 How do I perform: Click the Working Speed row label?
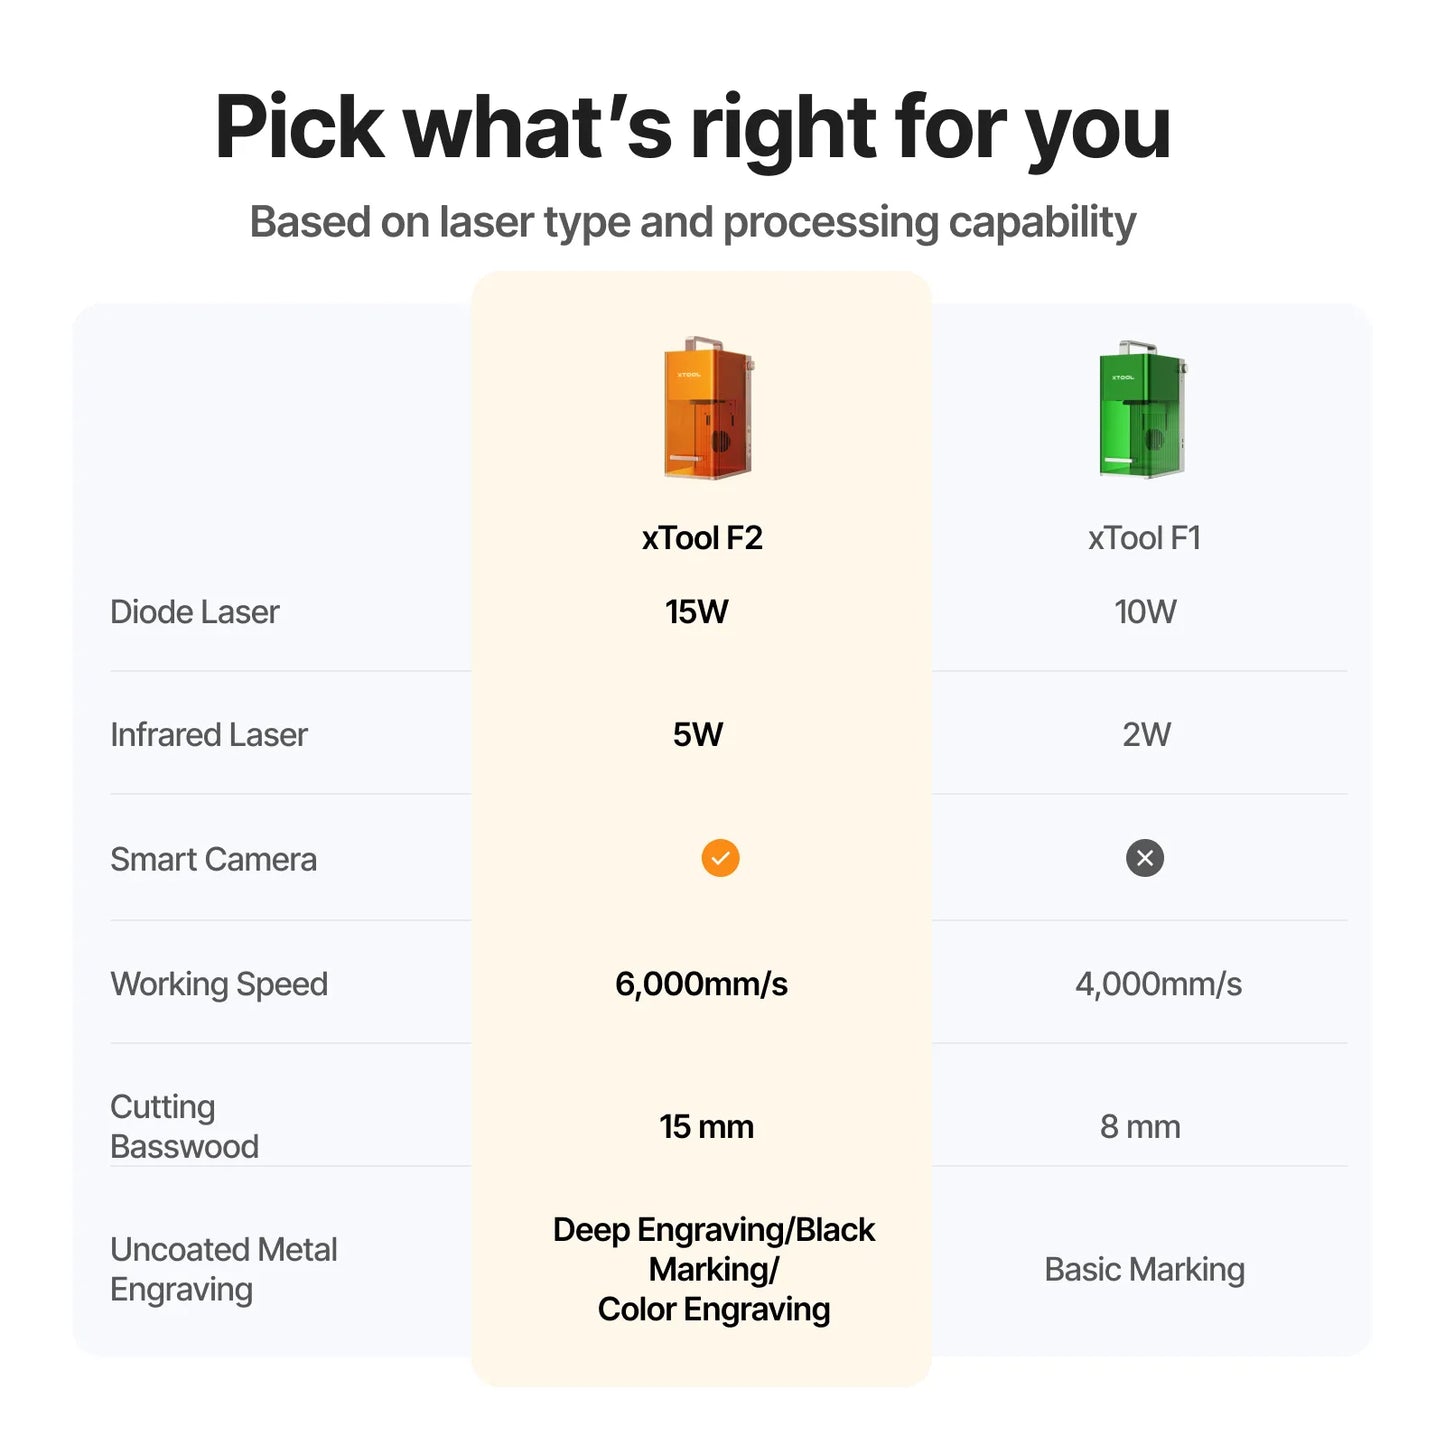point(219,984)
